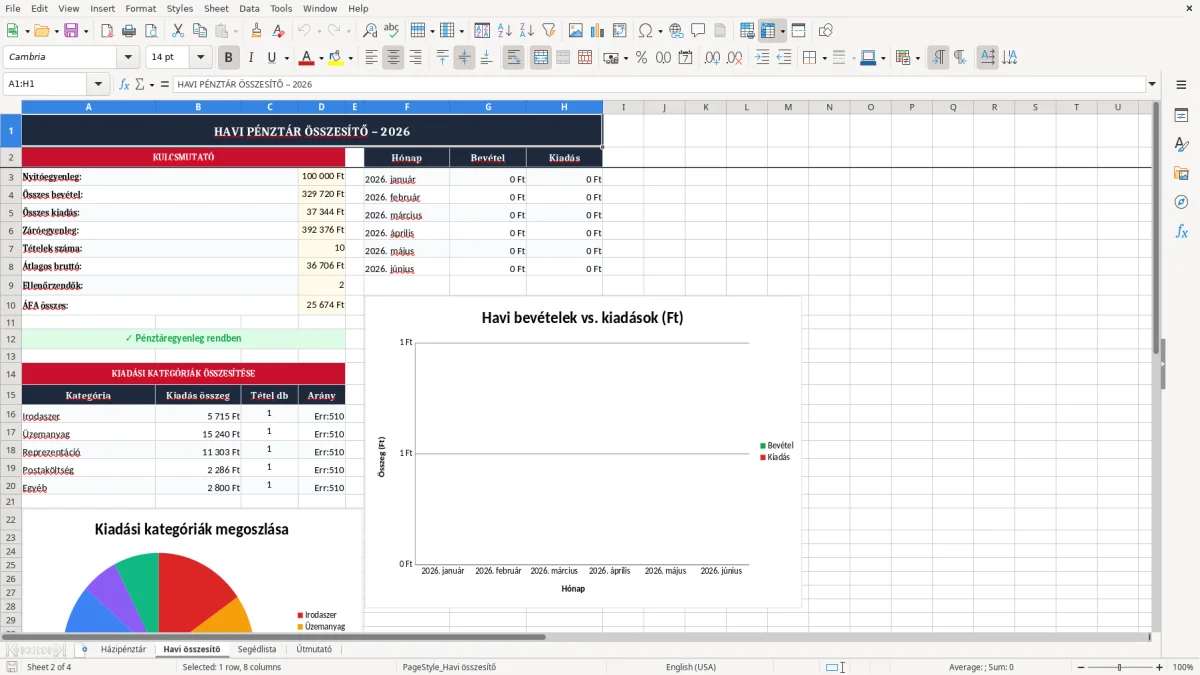Viewport: 1200px width, 675px height.
Task: Sort ascending A to Z
Action: pos(505,31)
